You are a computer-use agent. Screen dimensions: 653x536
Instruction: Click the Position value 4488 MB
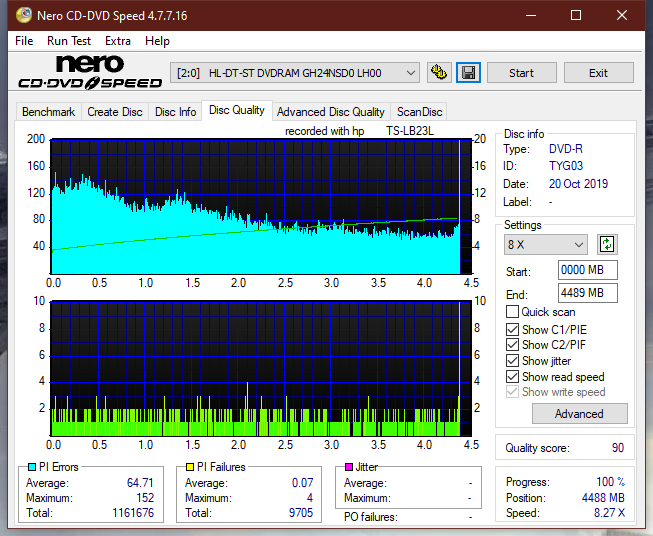(x=603, y=498)
